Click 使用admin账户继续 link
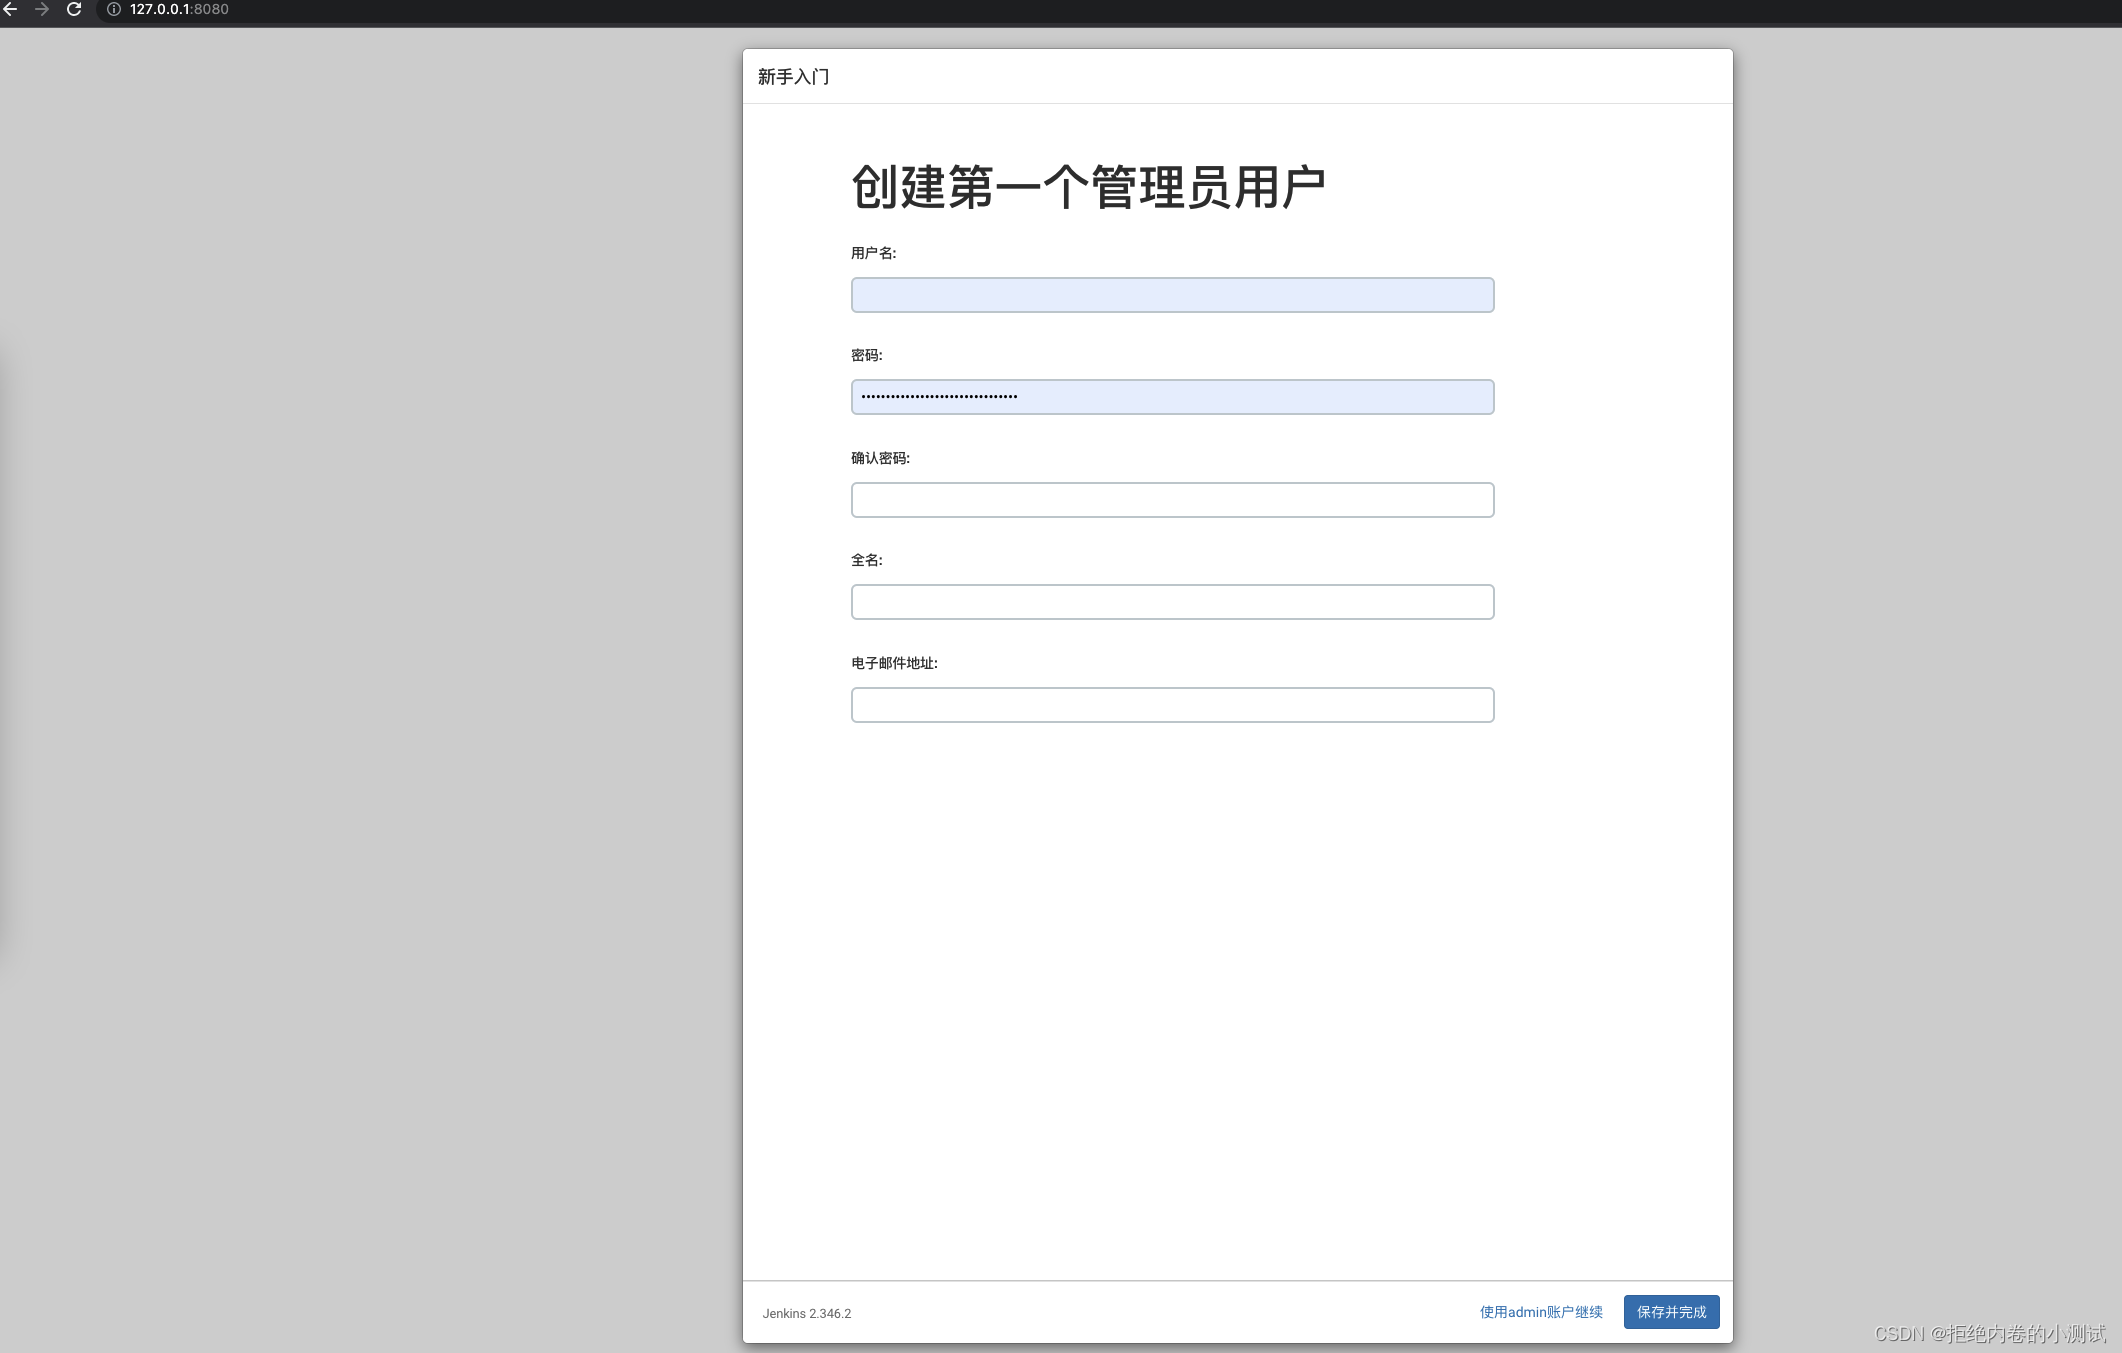2122x1353 pixels. (1541, 1312)
